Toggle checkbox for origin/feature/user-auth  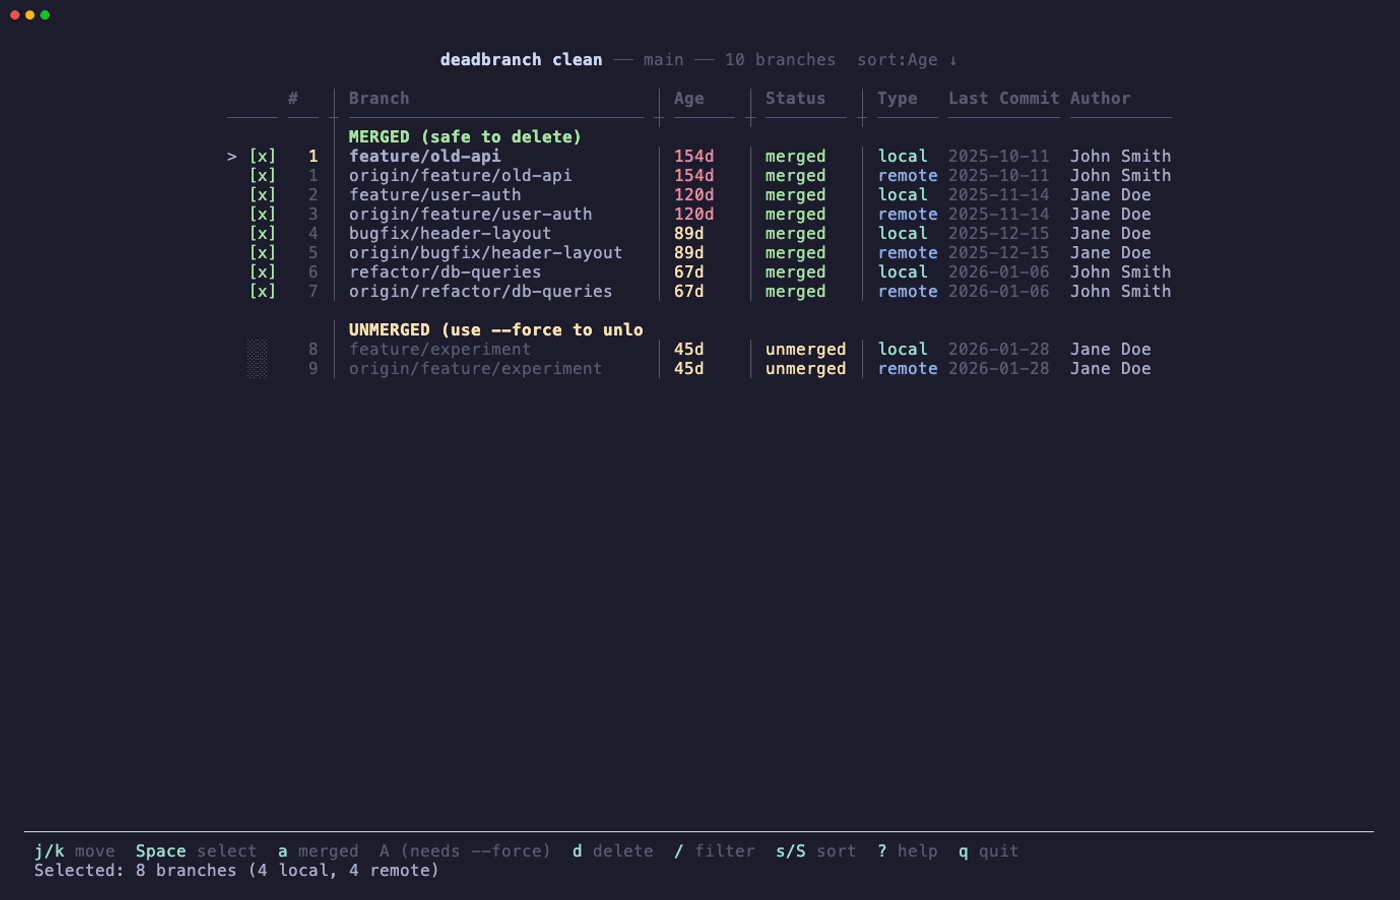point(262,214)
